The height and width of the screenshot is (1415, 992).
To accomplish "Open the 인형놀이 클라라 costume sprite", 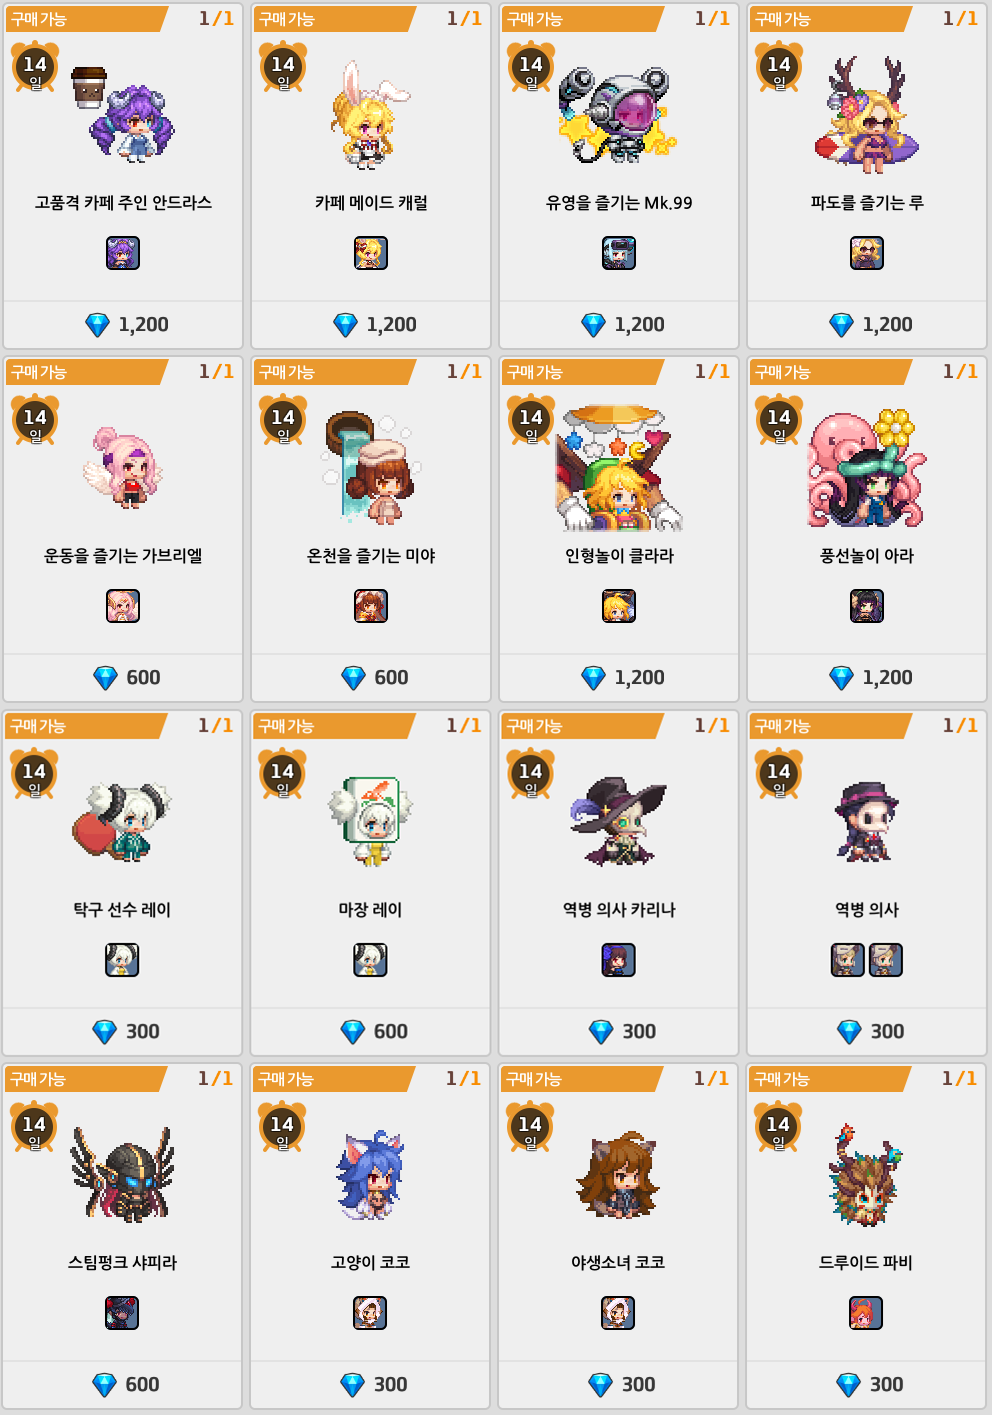I will pos(619,467).
